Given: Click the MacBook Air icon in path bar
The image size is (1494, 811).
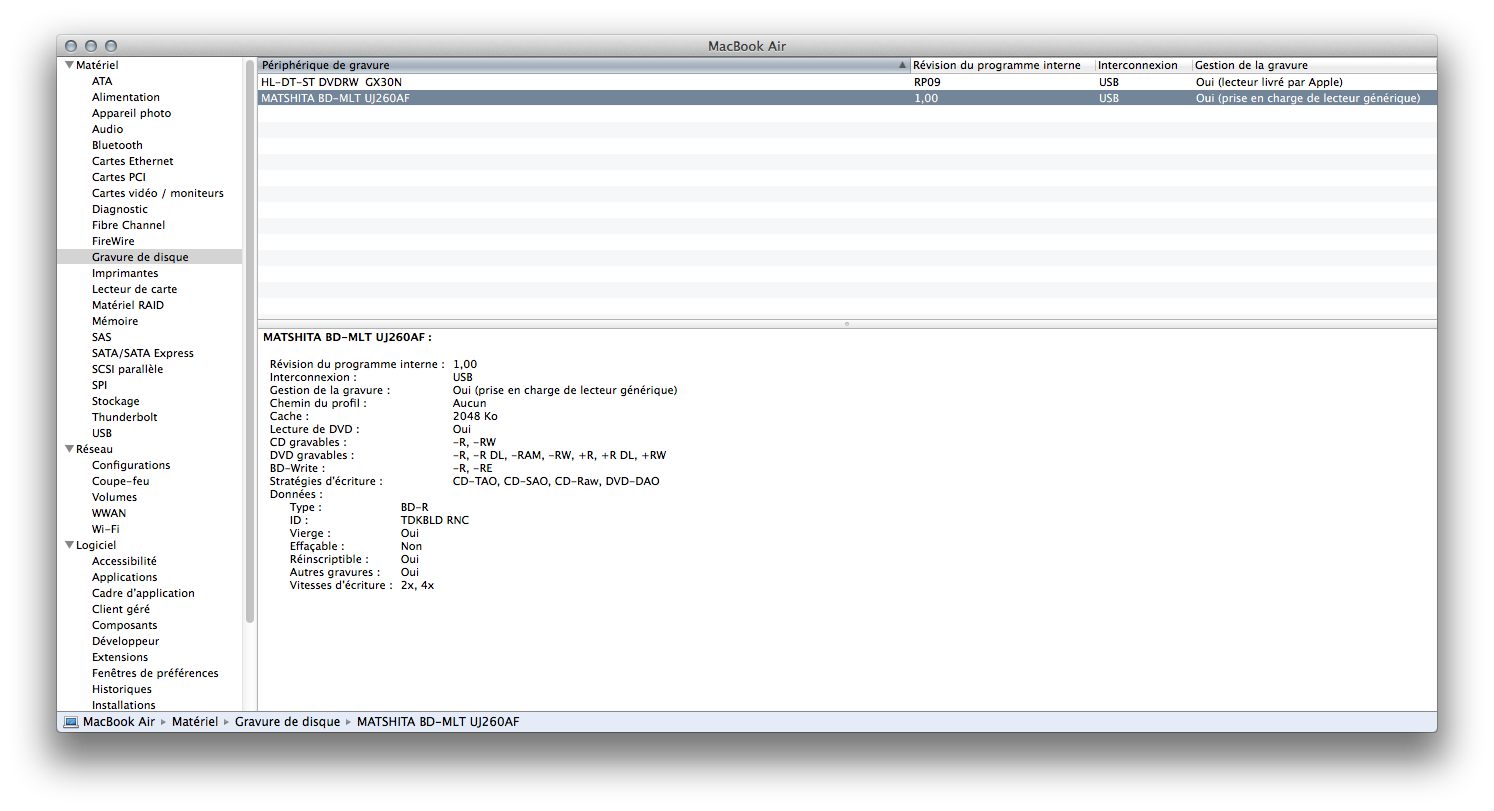Looking at the screenshot, I should (71, 722).
